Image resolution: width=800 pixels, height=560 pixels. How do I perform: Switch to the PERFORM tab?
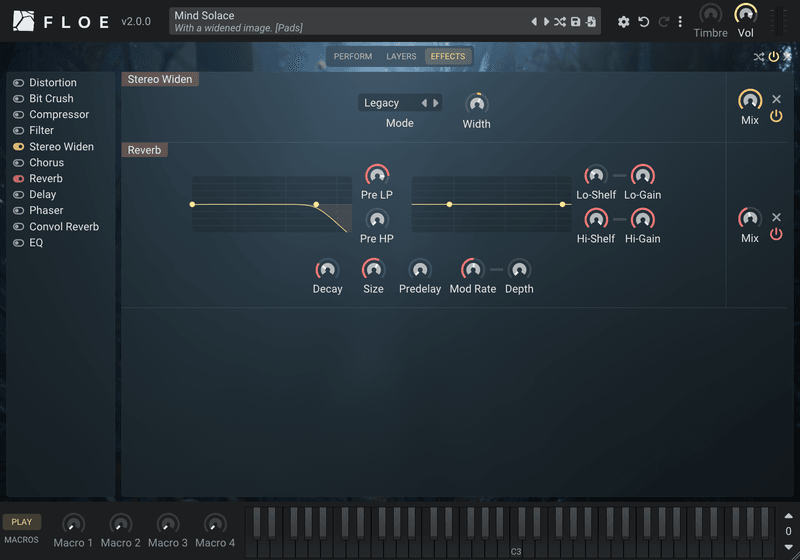(x=353, y=56)
